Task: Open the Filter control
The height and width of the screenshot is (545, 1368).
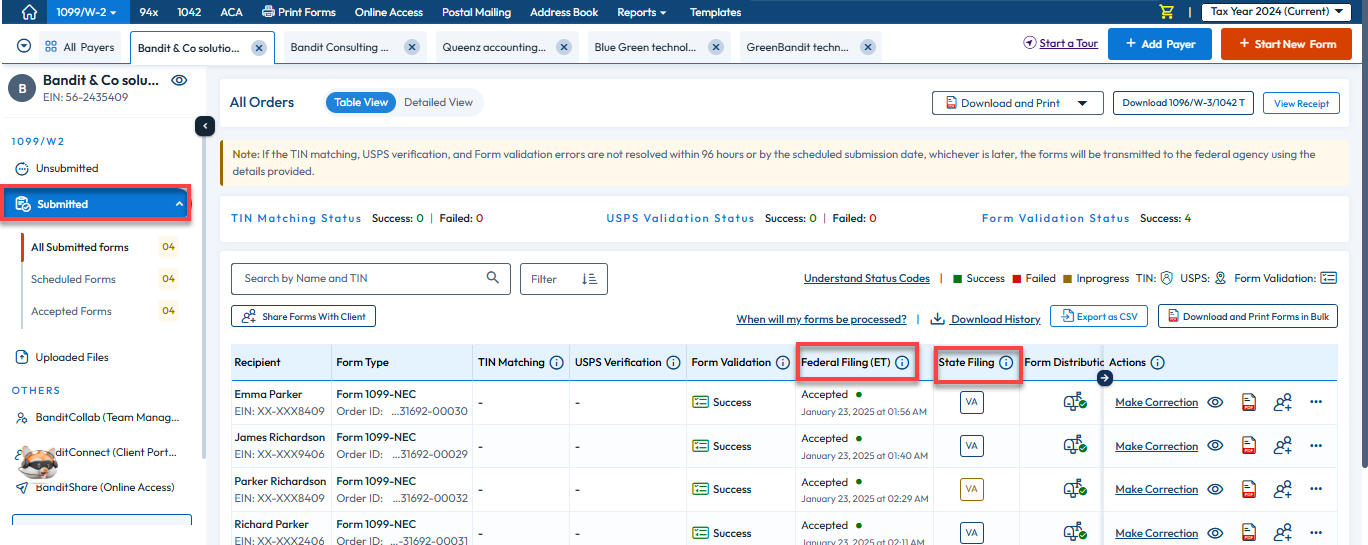Action: [563, 279]
